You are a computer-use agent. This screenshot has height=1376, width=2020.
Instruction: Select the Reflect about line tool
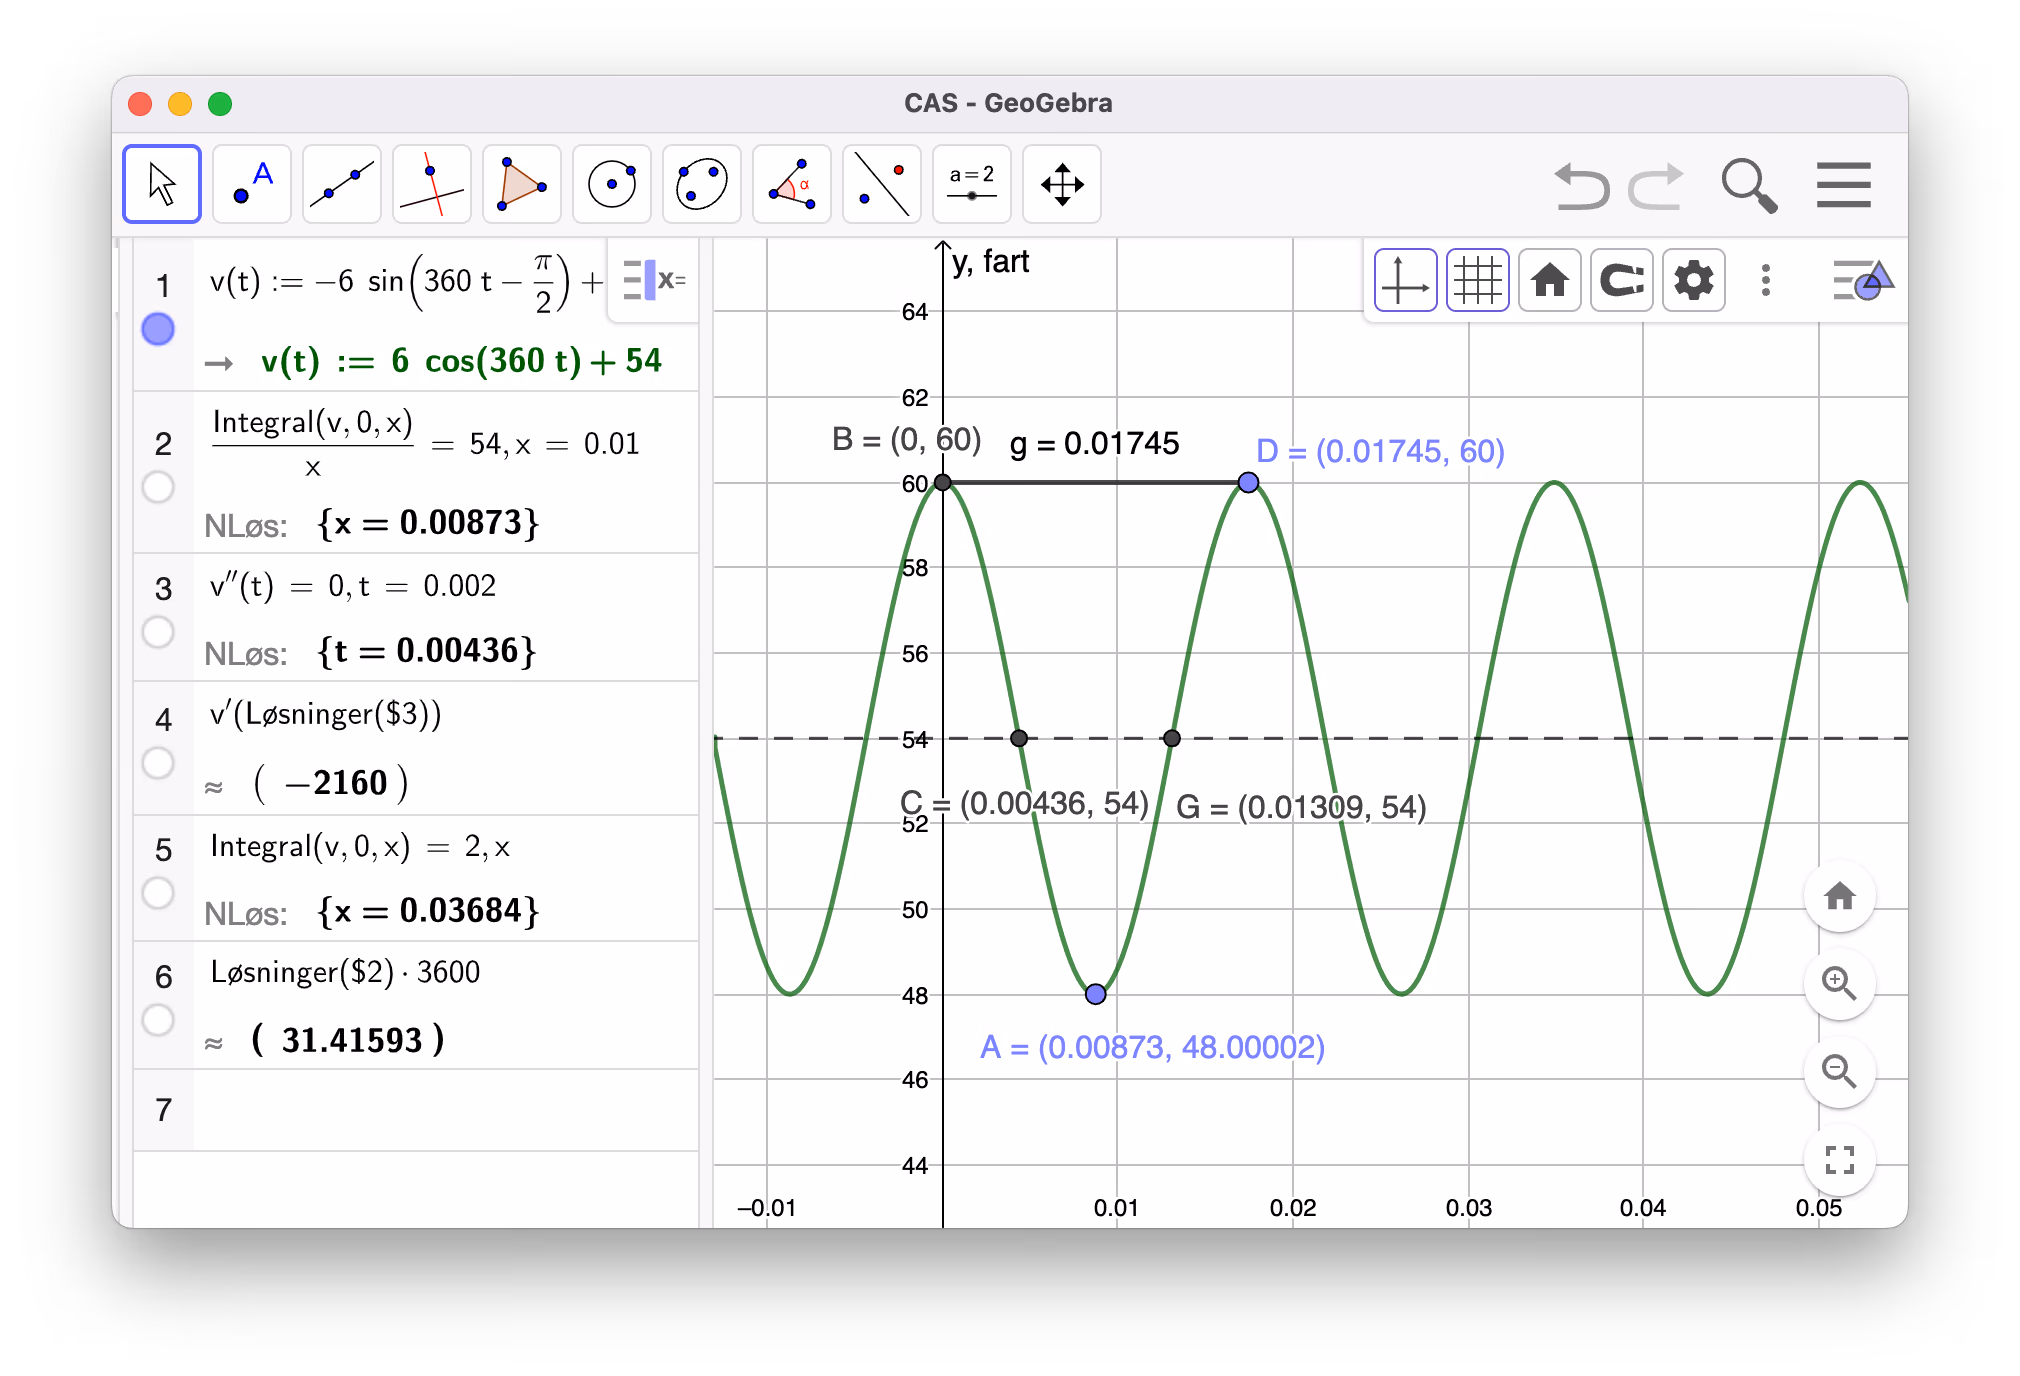pos(882,184)
